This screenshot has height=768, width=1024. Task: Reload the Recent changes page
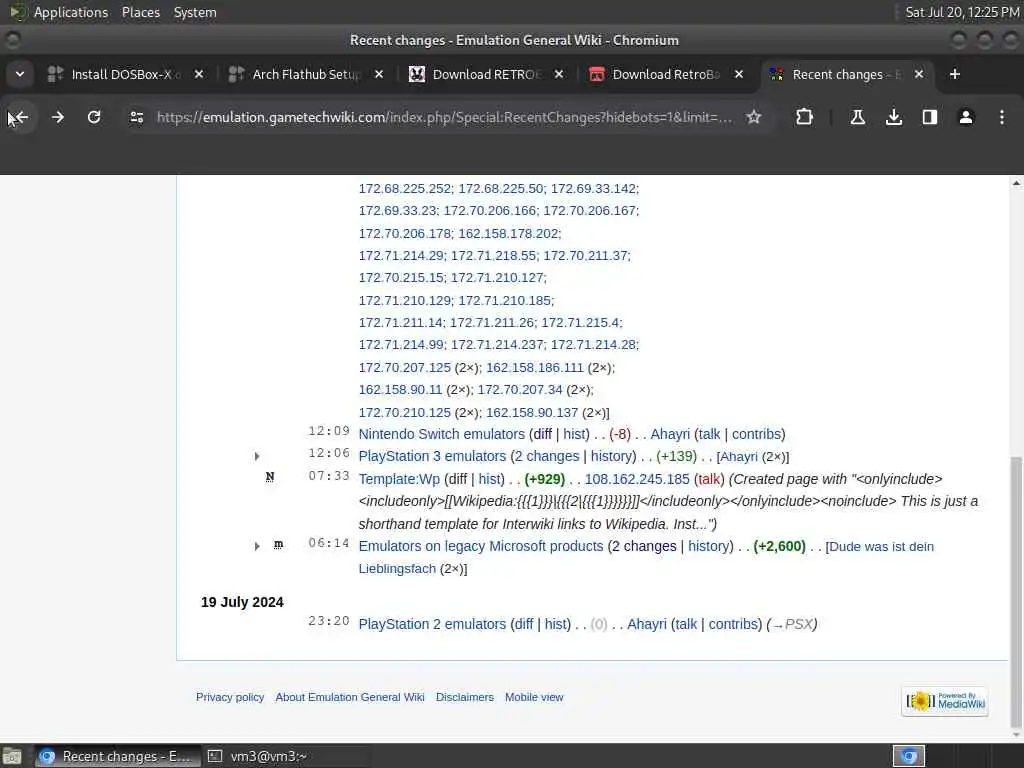pyautogui.click(x=94, y=118)
